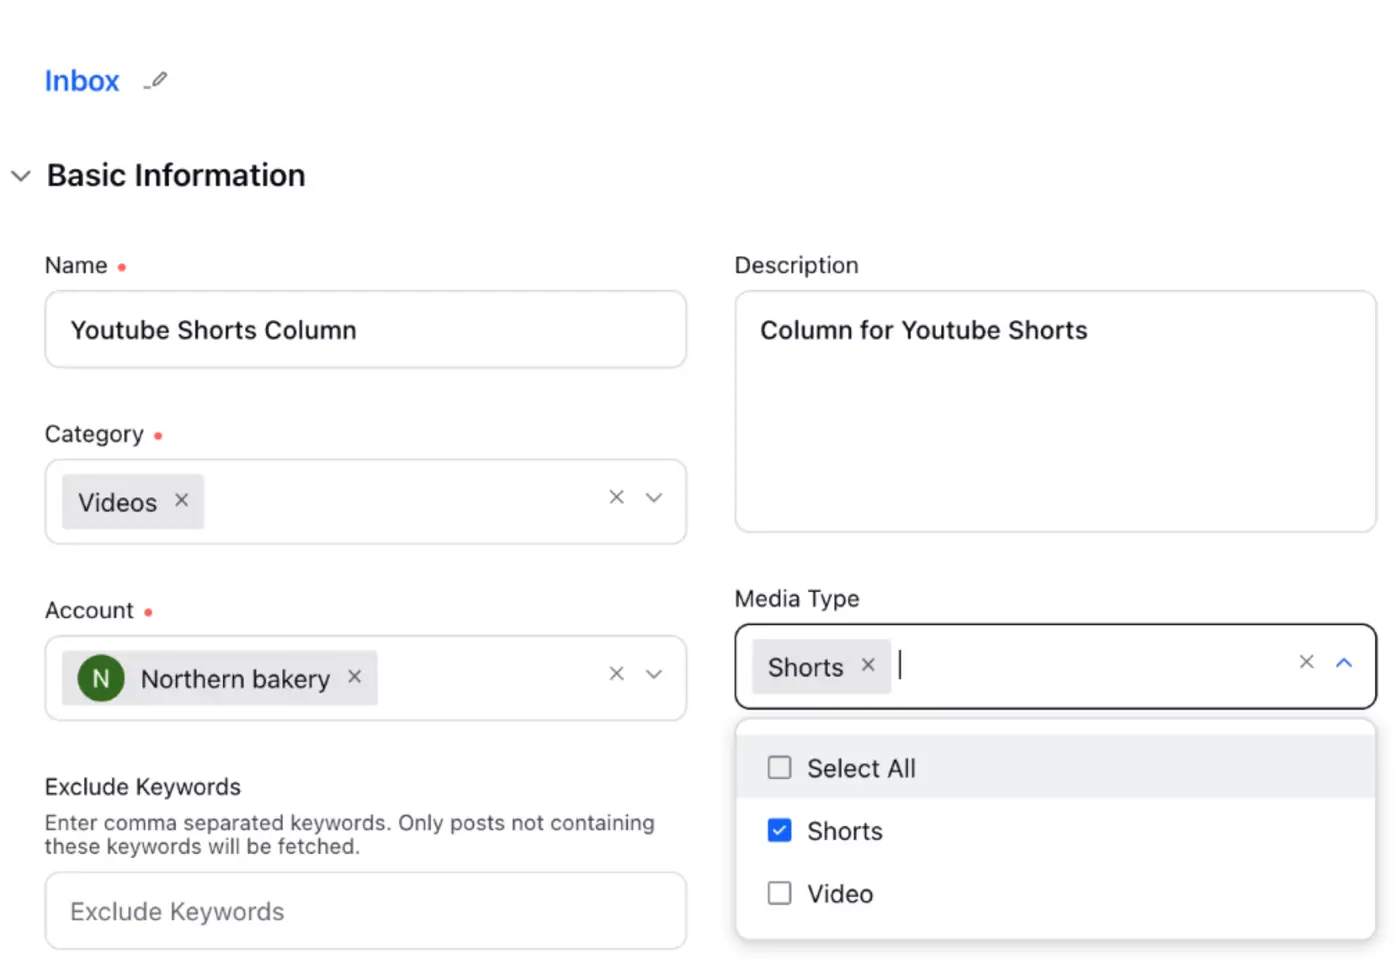Collapse the Basic Information section
Screen dimensions: 1397x966
(x=21, y=176)
